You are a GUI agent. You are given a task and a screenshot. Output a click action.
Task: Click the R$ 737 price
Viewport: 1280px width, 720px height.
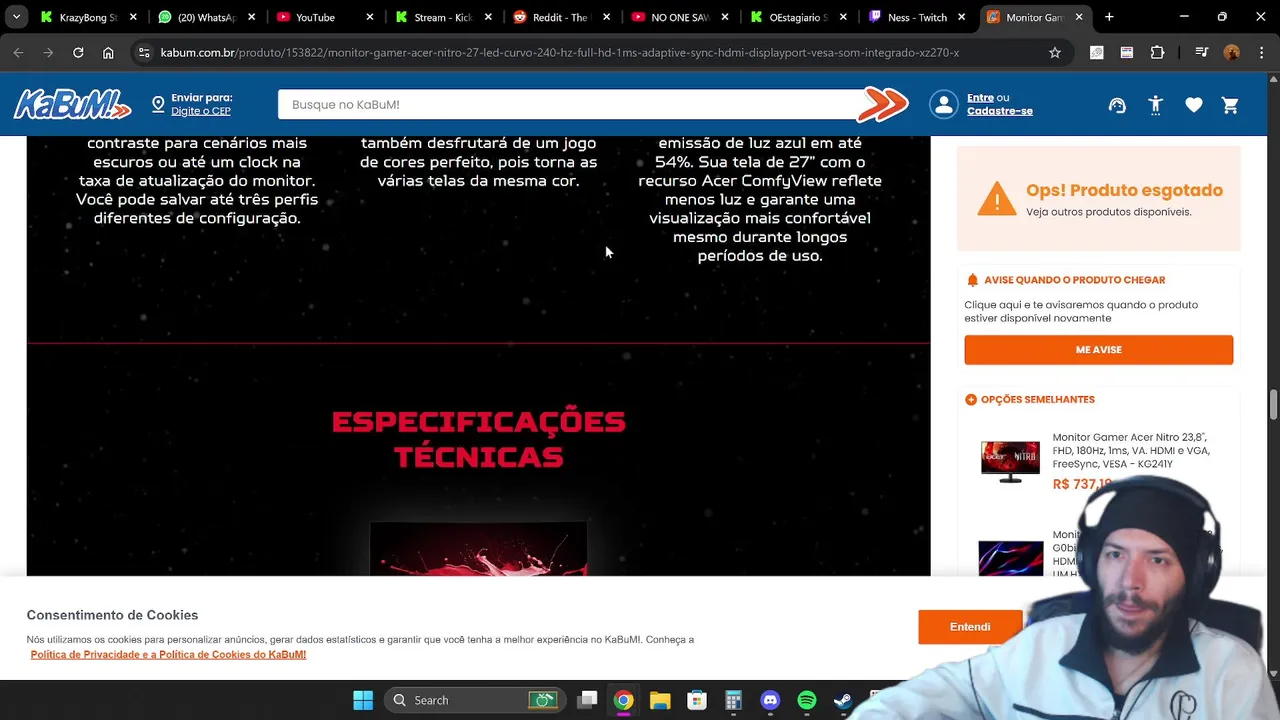(x=1082, y=484)
